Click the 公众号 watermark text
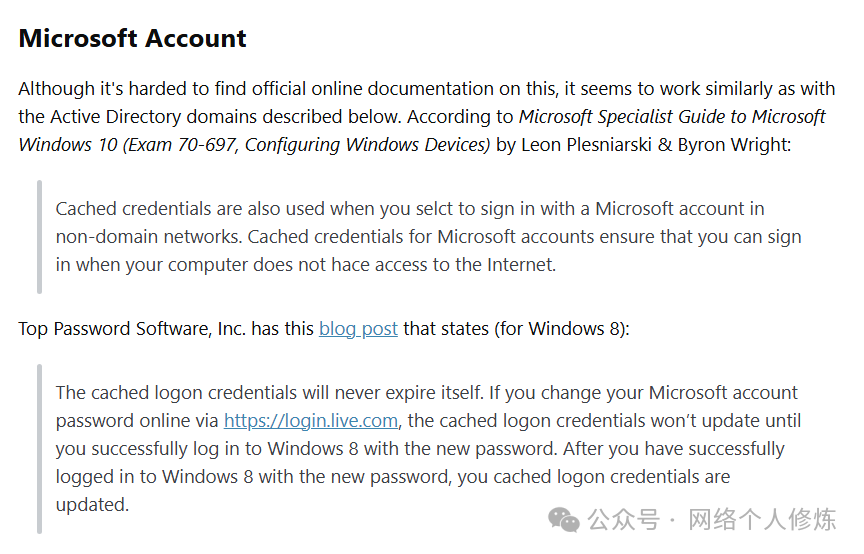This screenshot has width=864, height=554. pos(623,520)
